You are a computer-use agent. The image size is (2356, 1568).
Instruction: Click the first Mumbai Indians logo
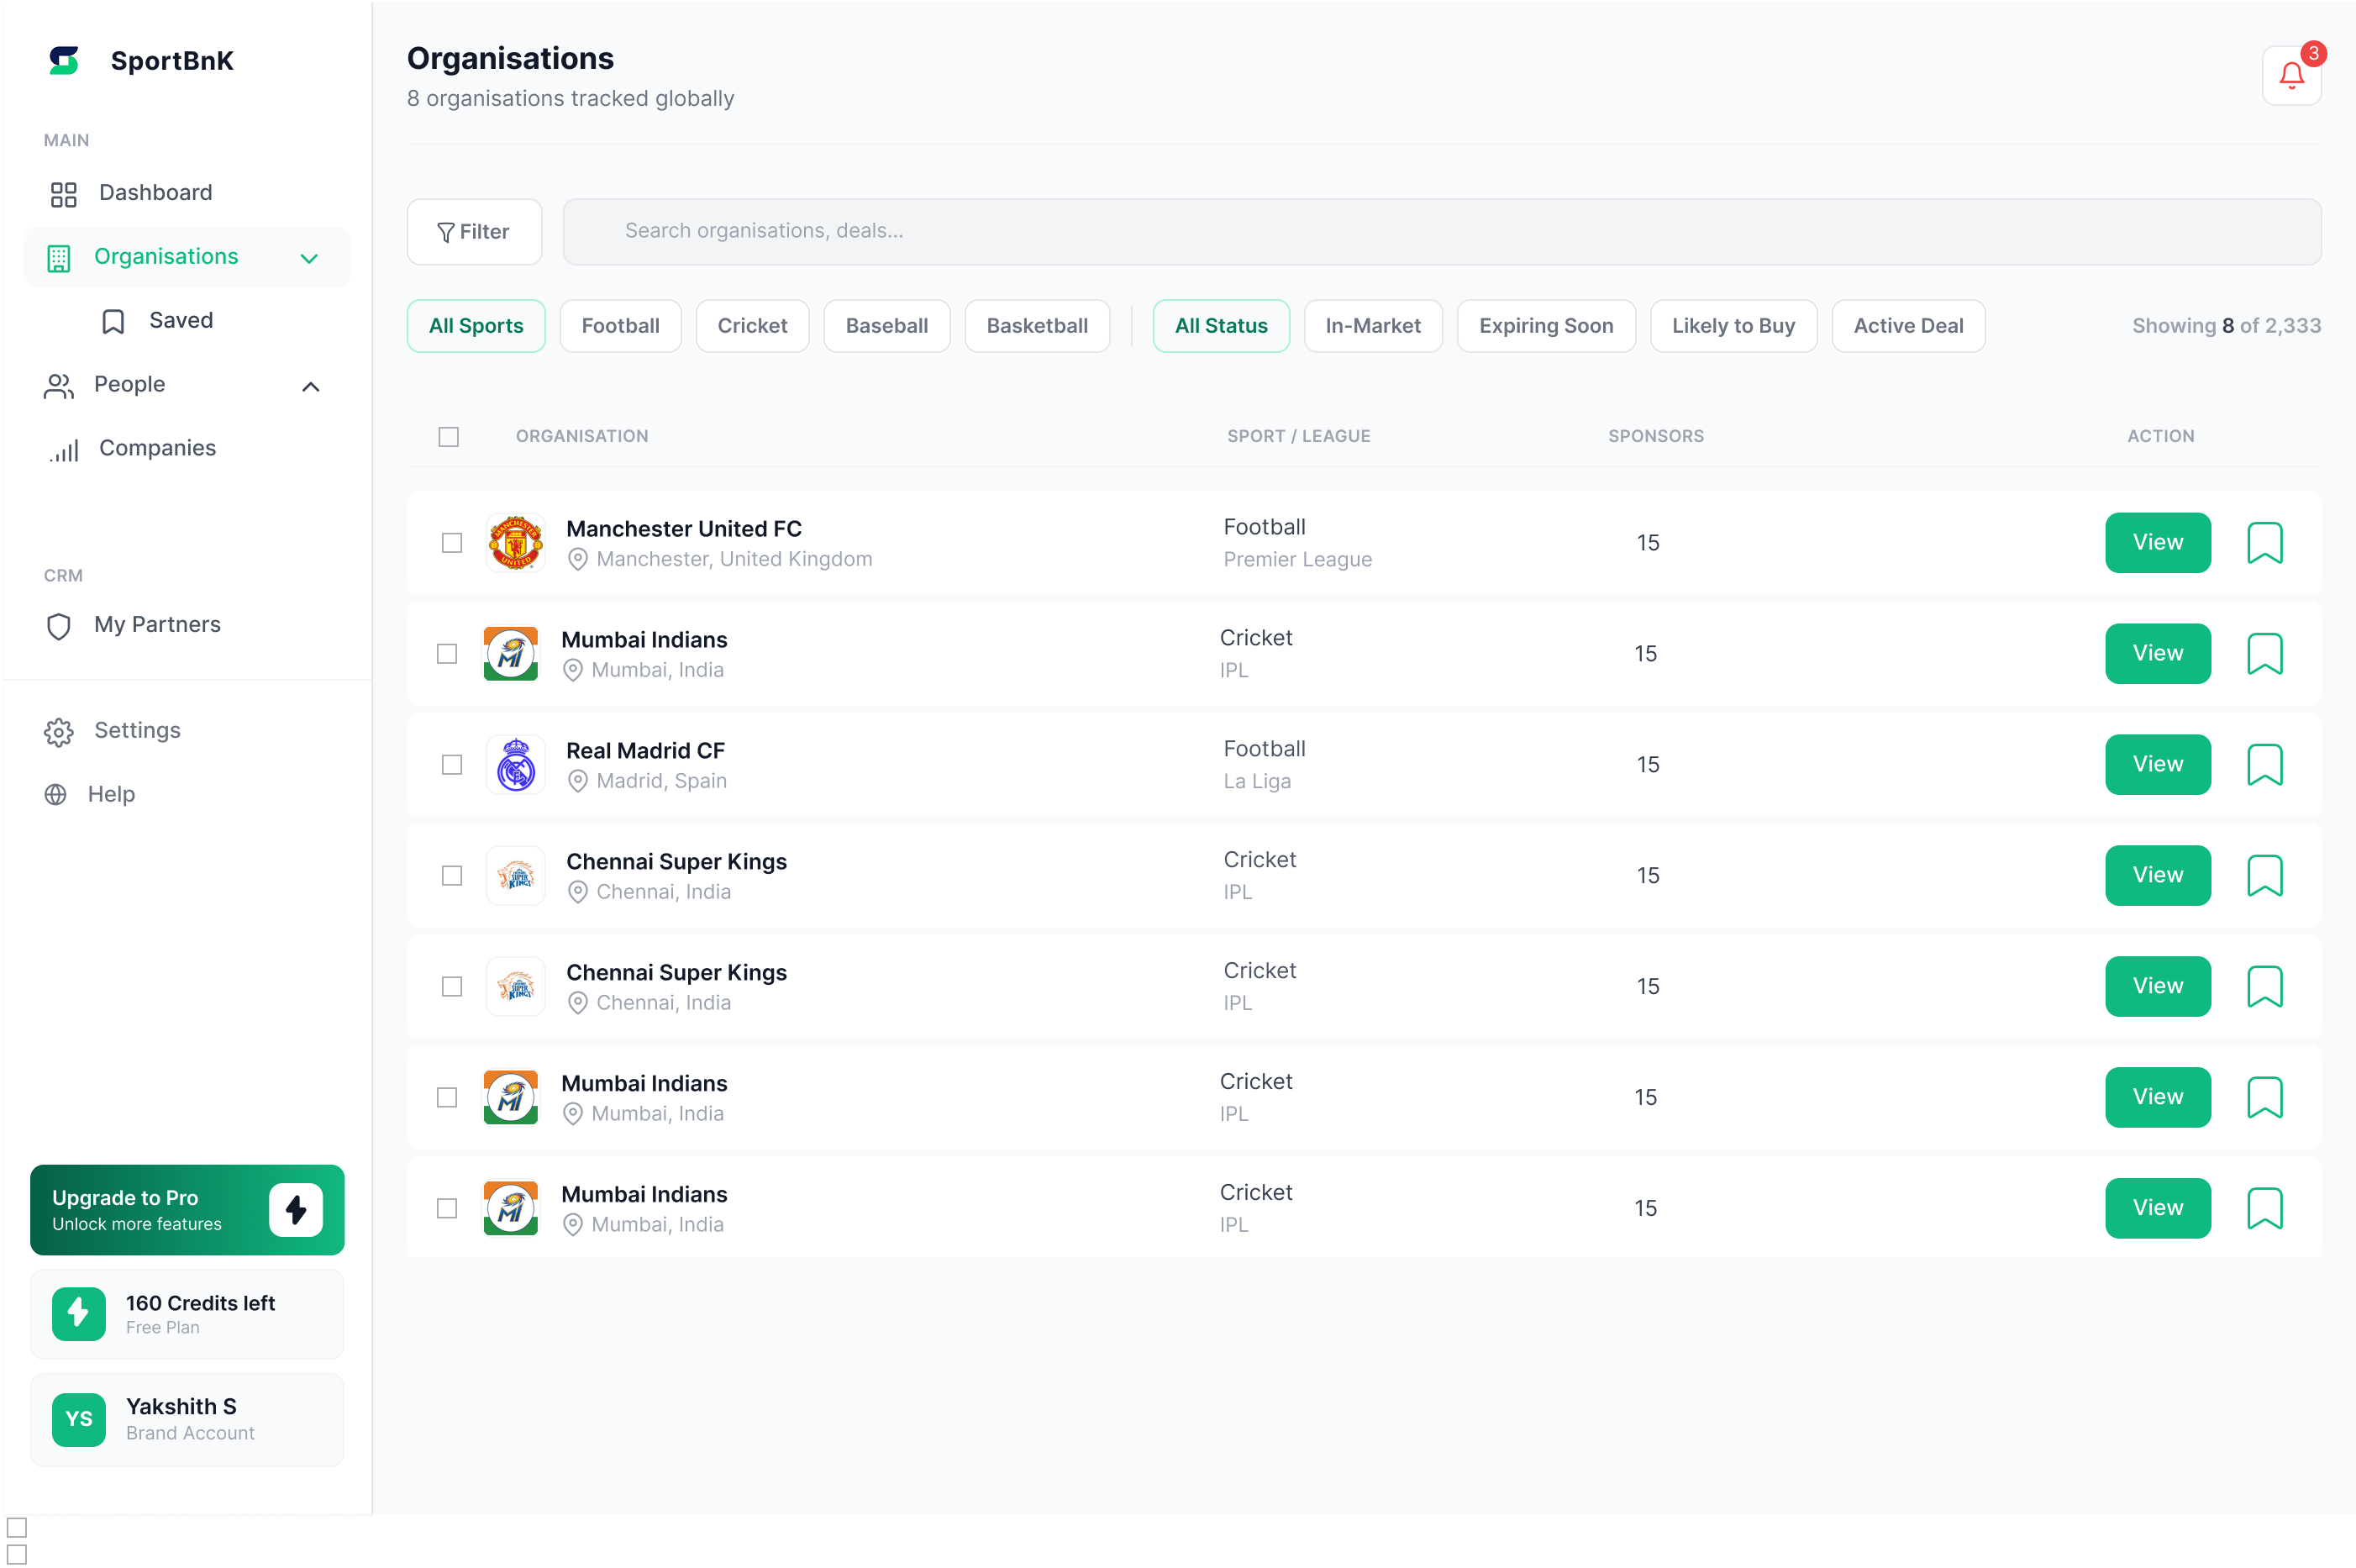tap(511, 654)
